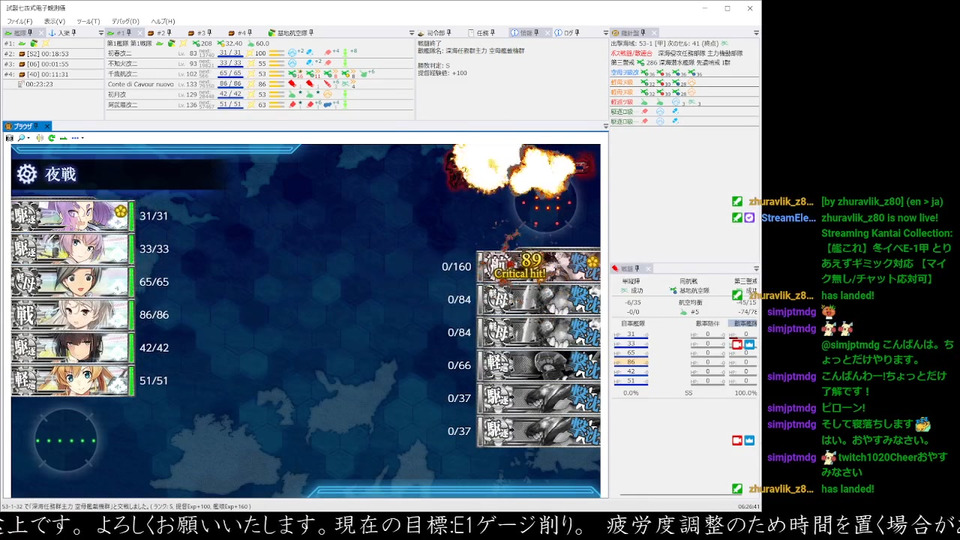960x540 pixels.
Task: Click the friendly formation radar circle
Action: pos(66,440)
